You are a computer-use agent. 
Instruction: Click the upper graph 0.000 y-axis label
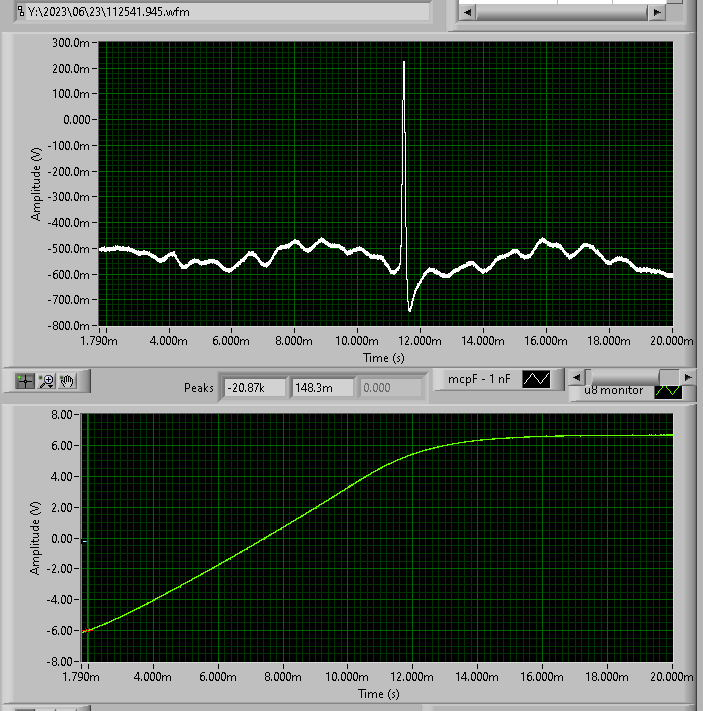(77, 120)
